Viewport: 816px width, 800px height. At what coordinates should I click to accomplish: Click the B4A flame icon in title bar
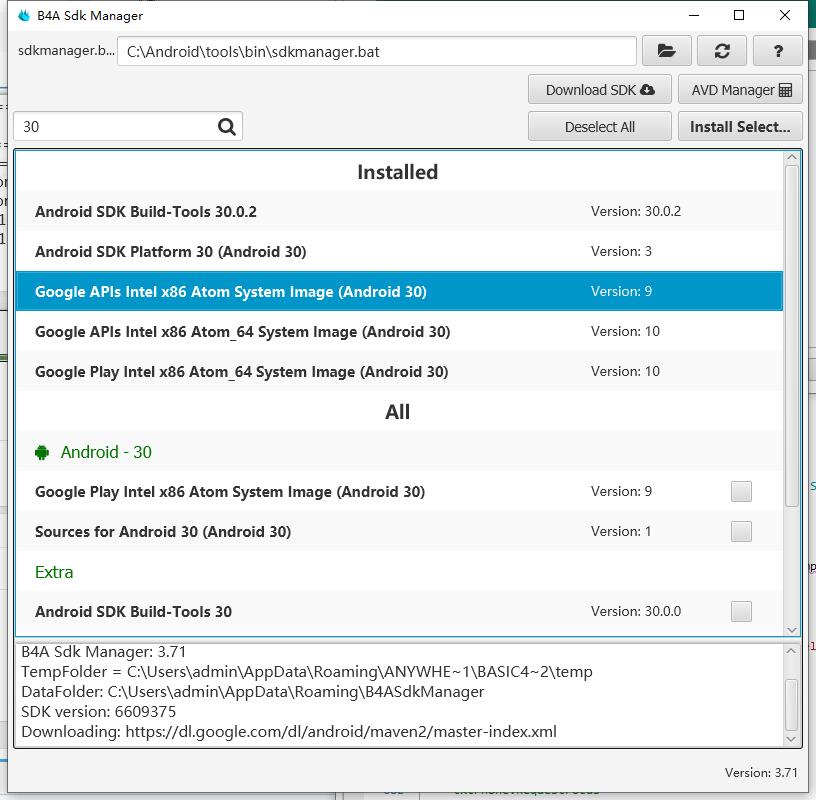click(x=24, y=16)
